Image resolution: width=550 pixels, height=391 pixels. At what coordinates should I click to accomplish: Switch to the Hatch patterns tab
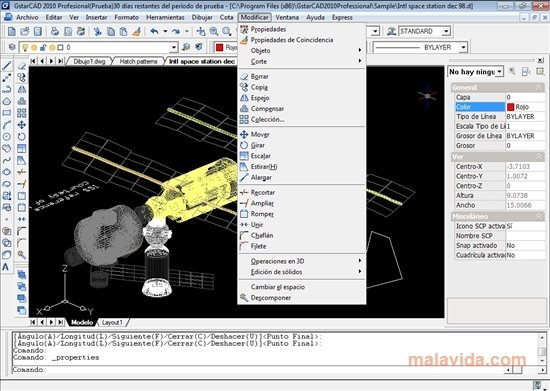click(x=138, y=61)
